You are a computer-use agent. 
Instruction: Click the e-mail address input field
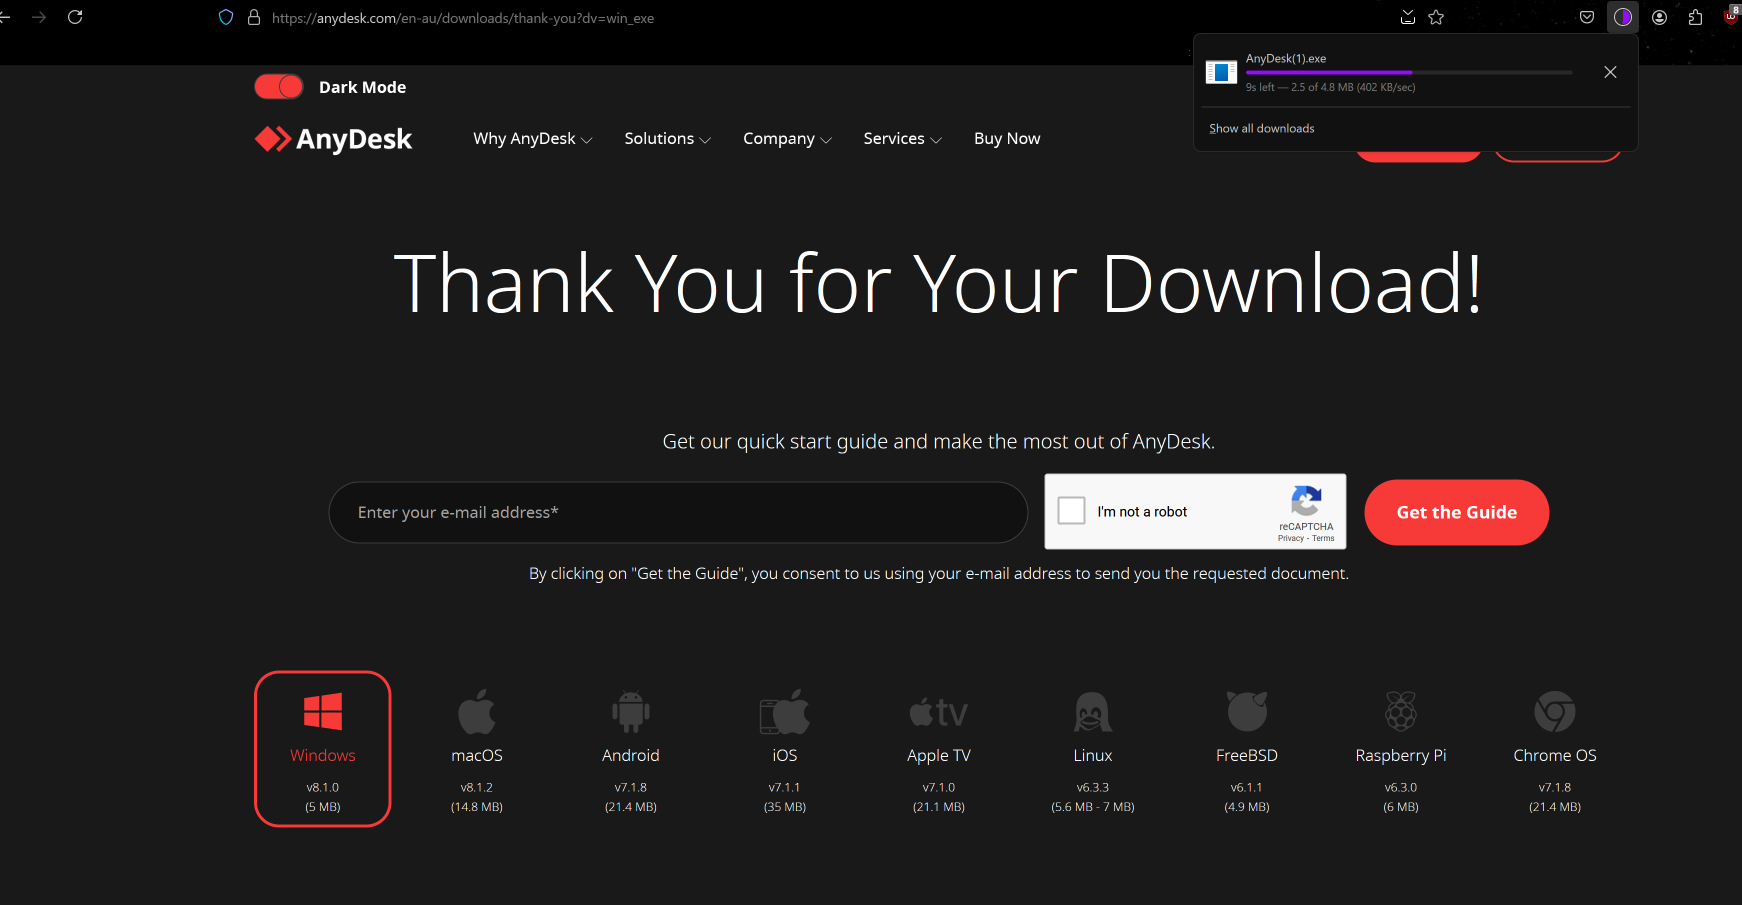point(678,512)
